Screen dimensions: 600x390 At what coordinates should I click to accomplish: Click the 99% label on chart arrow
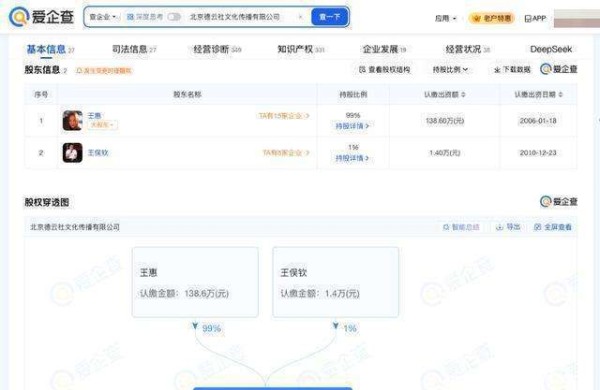point(212,328)
